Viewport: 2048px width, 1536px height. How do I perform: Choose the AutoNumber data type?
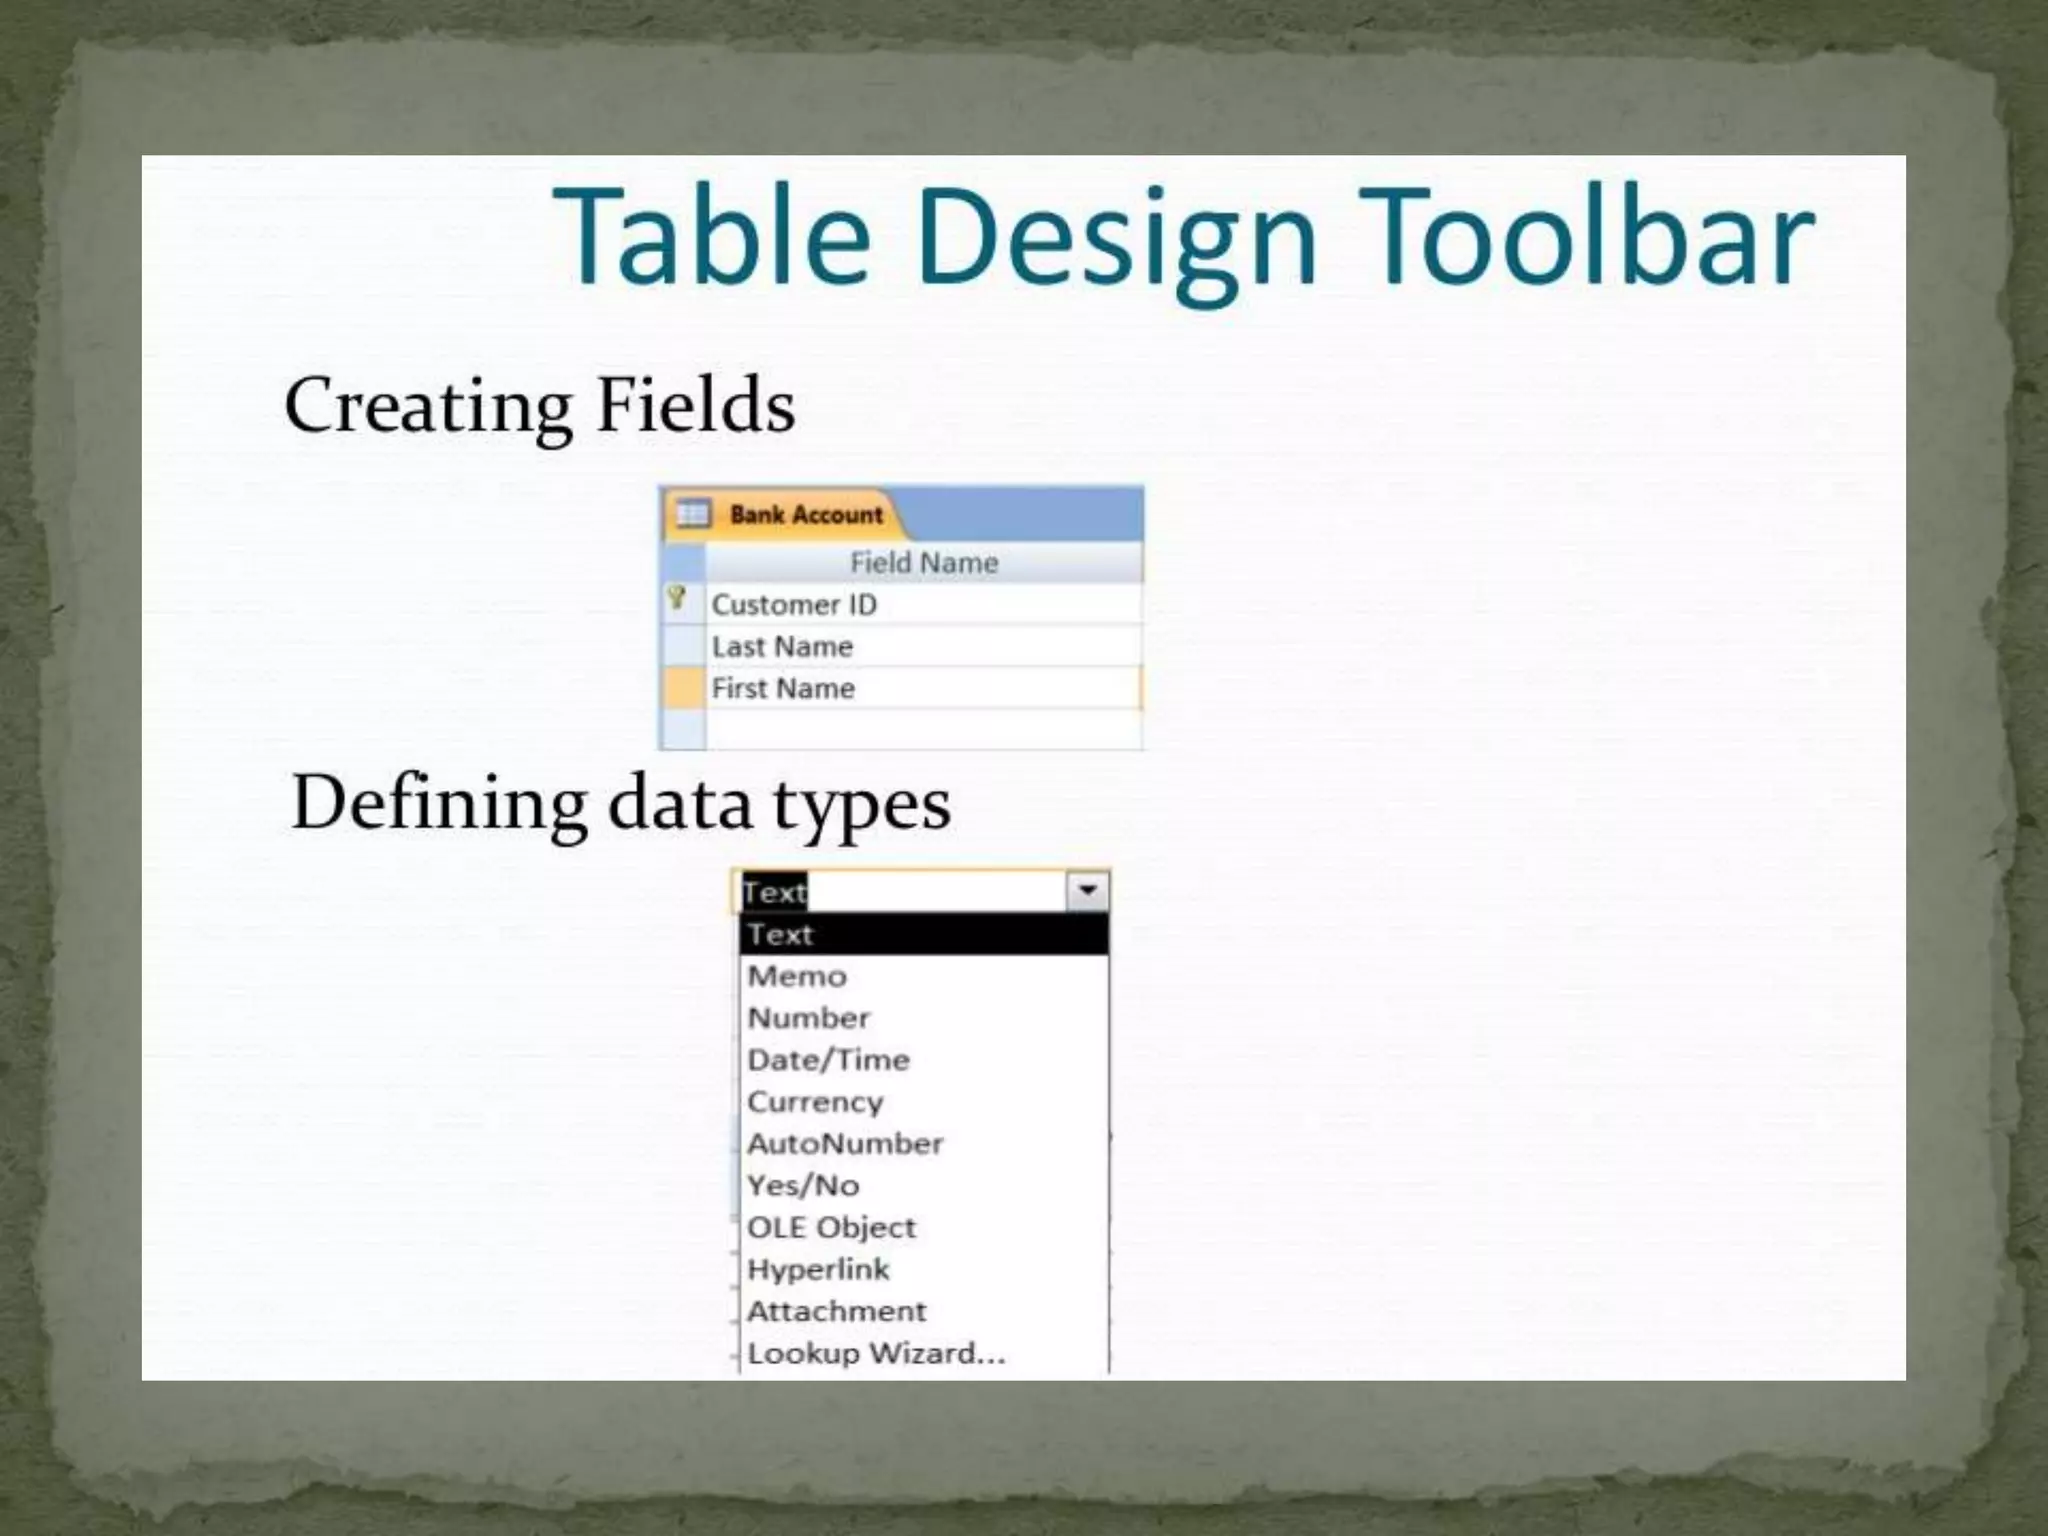click(922, 1144)
